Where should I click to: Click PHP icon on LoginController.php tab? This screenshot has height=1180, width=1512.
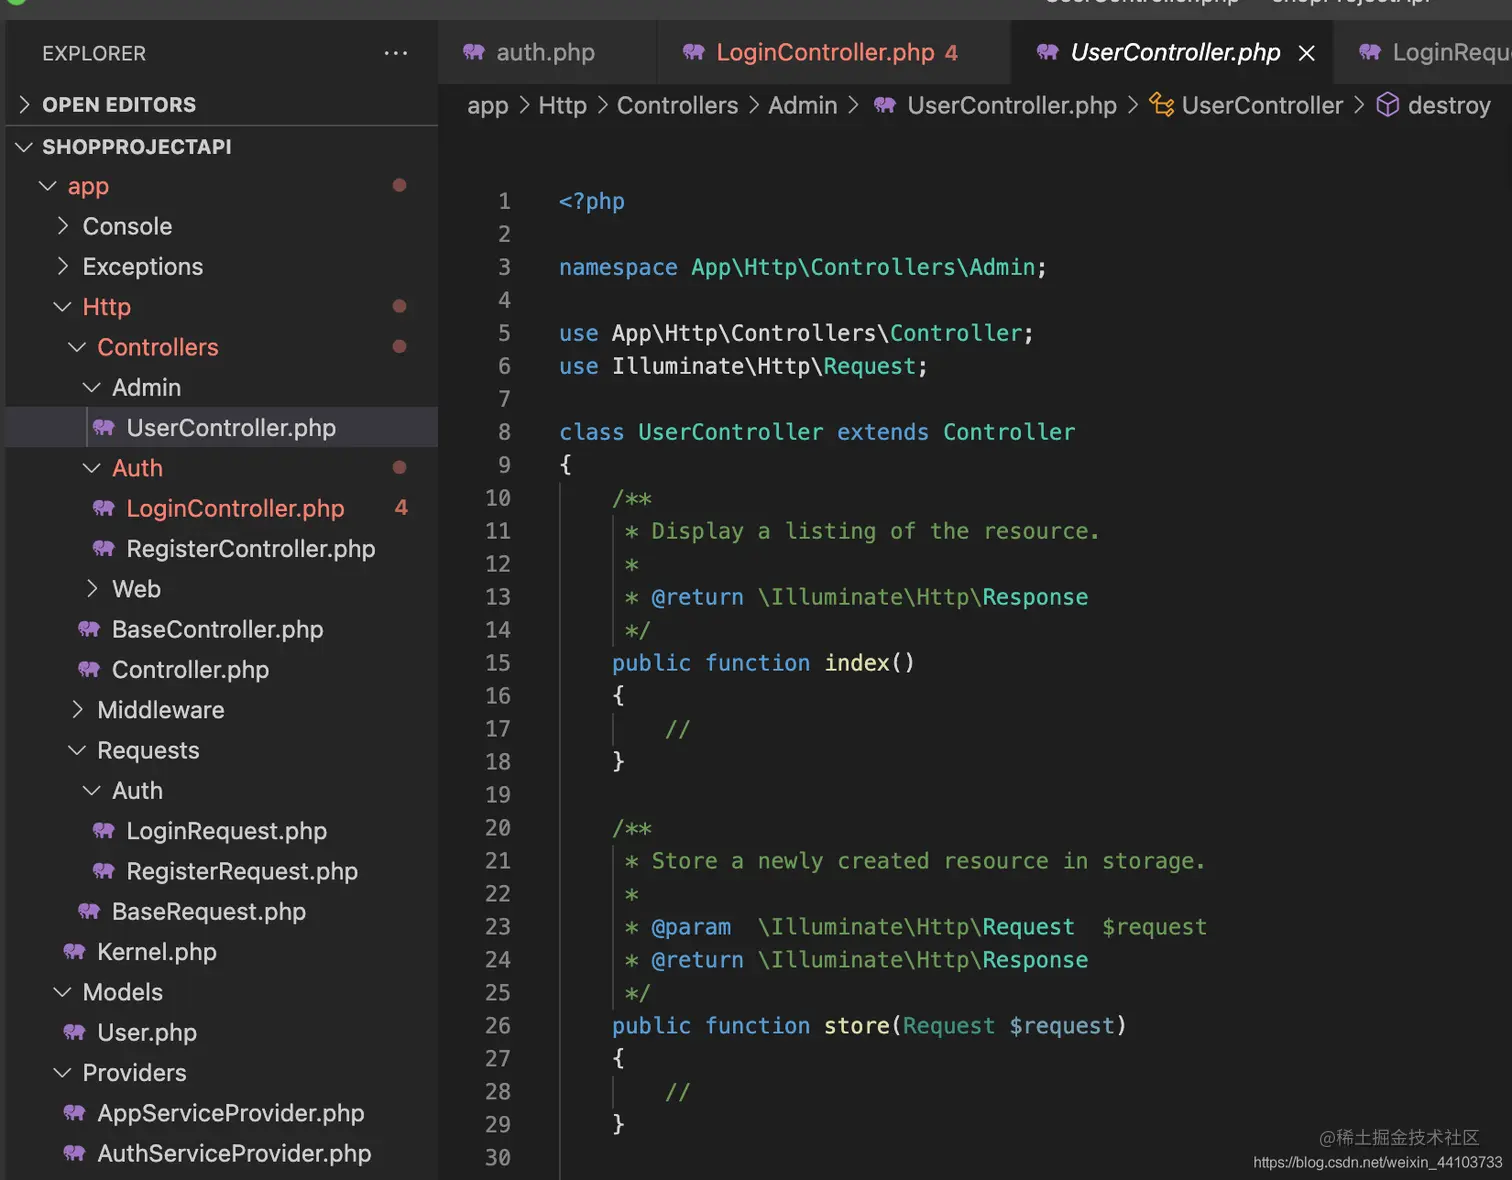[694, 52]
